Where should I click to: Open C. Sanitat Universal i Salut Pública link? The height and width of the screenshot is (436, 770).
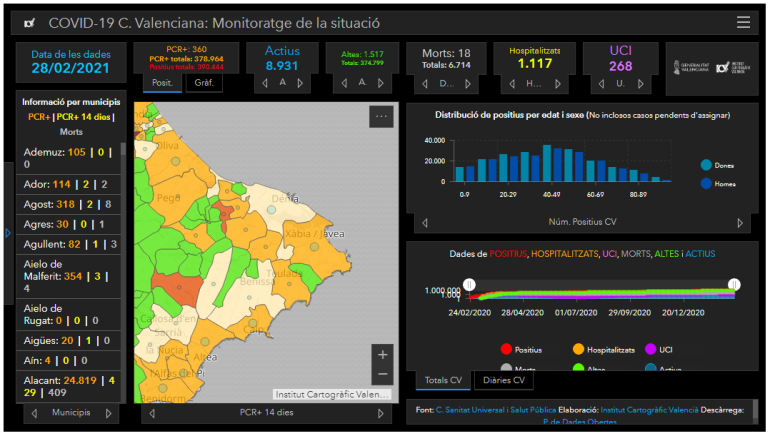tap(485, 410)
